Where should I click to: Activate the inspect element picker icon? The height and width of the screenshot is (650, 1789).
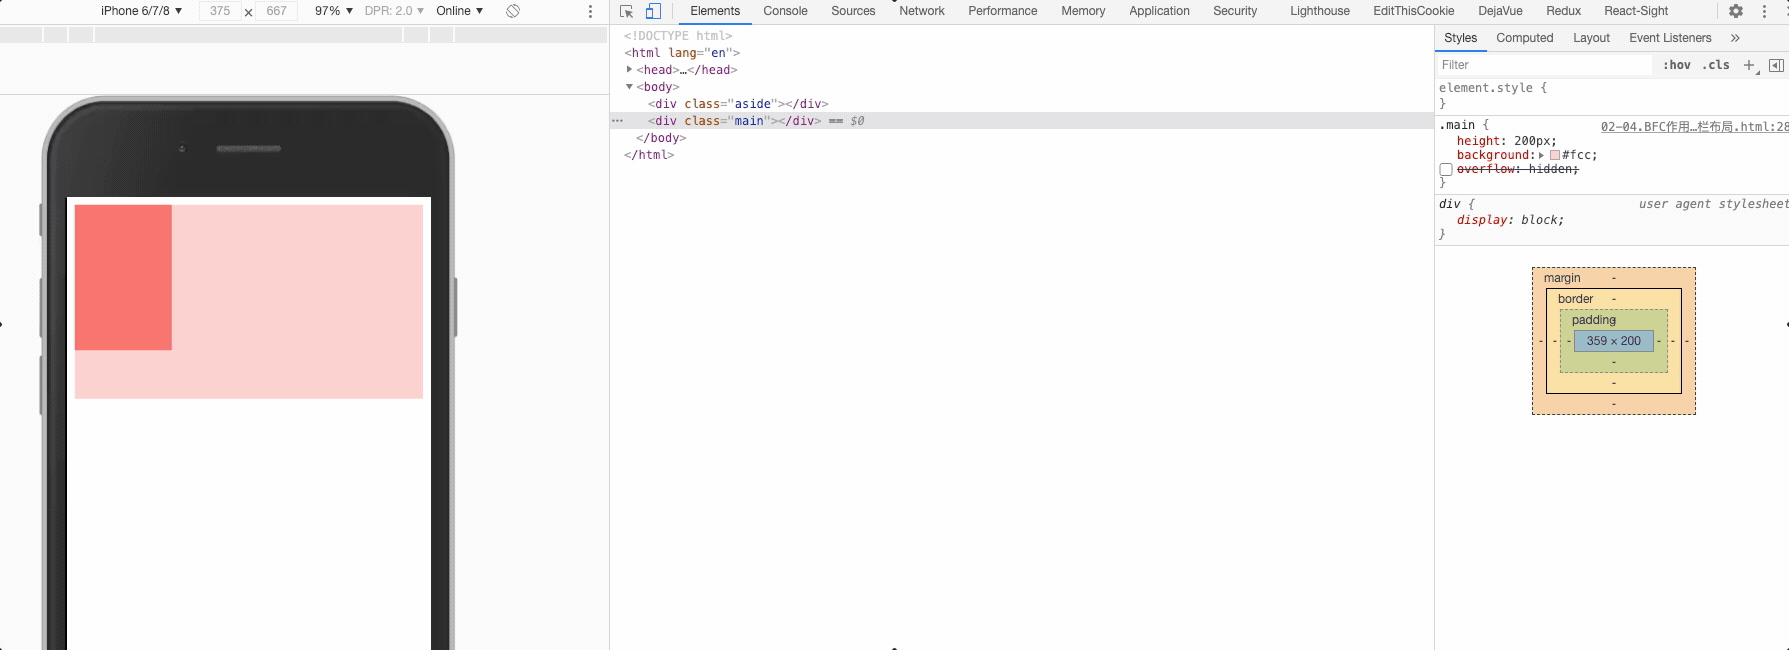[x=627, y=11]
